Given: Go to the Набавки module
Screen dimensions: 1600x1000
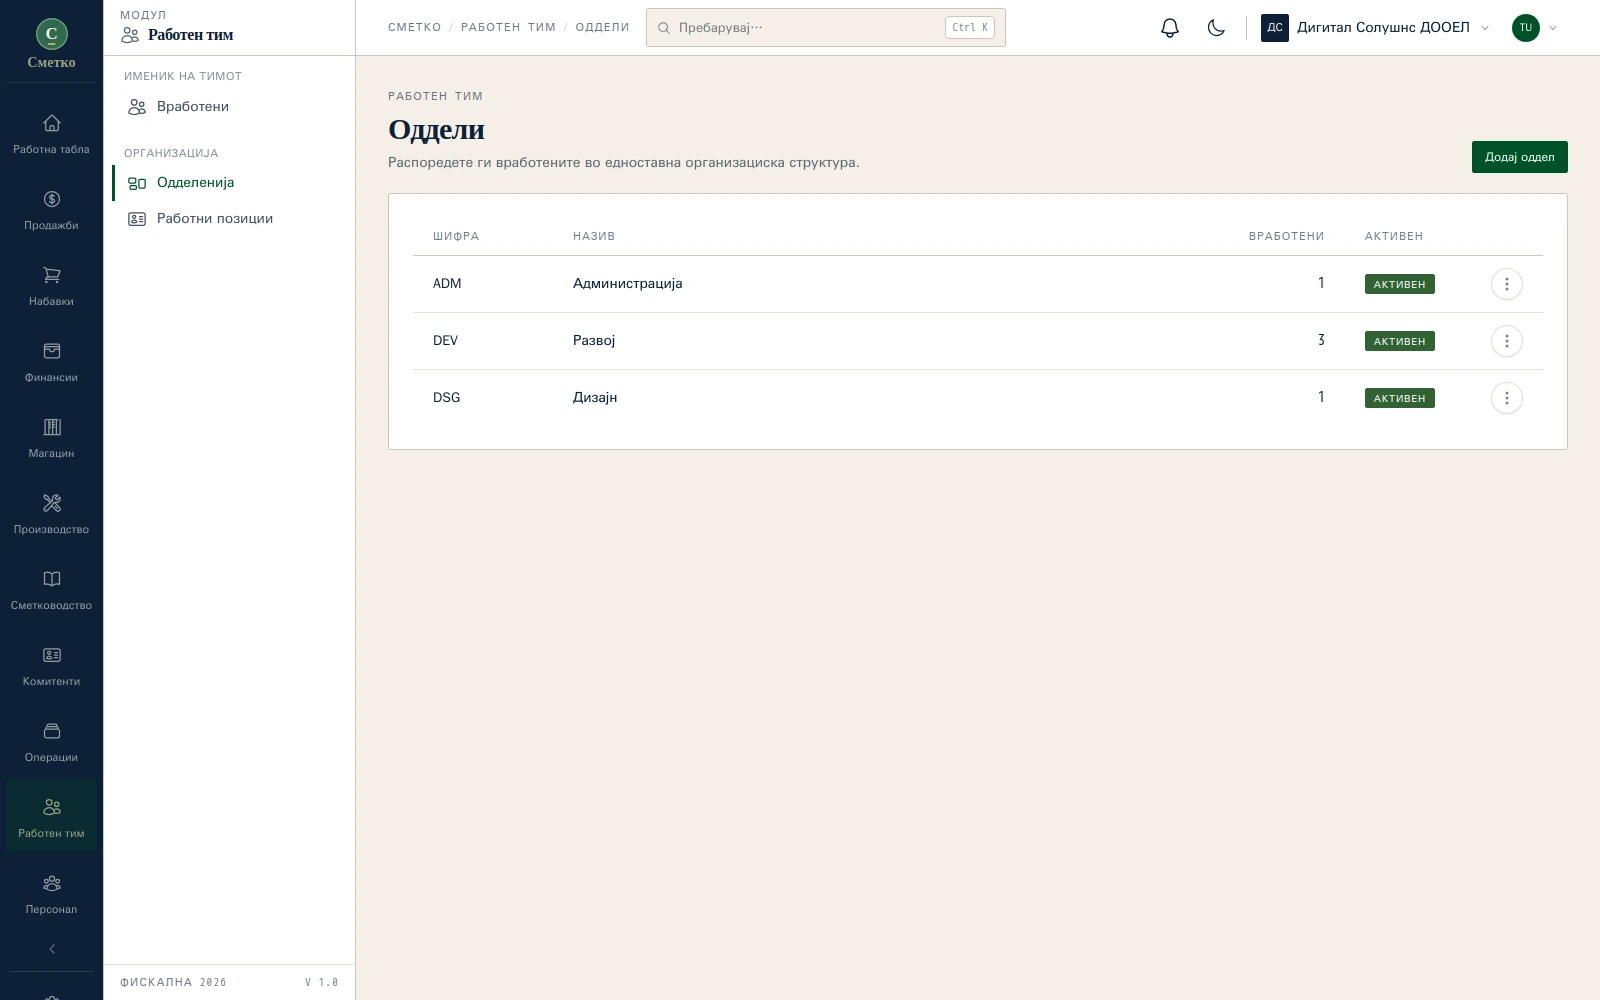Looking at the screenshot, I should 51,287.
